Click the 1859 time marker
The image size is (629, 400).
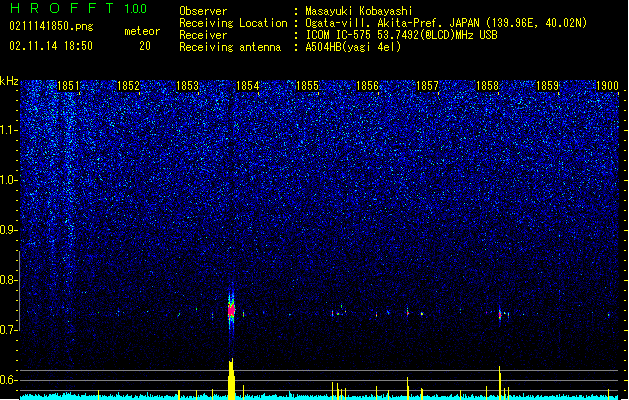point(547,86)
